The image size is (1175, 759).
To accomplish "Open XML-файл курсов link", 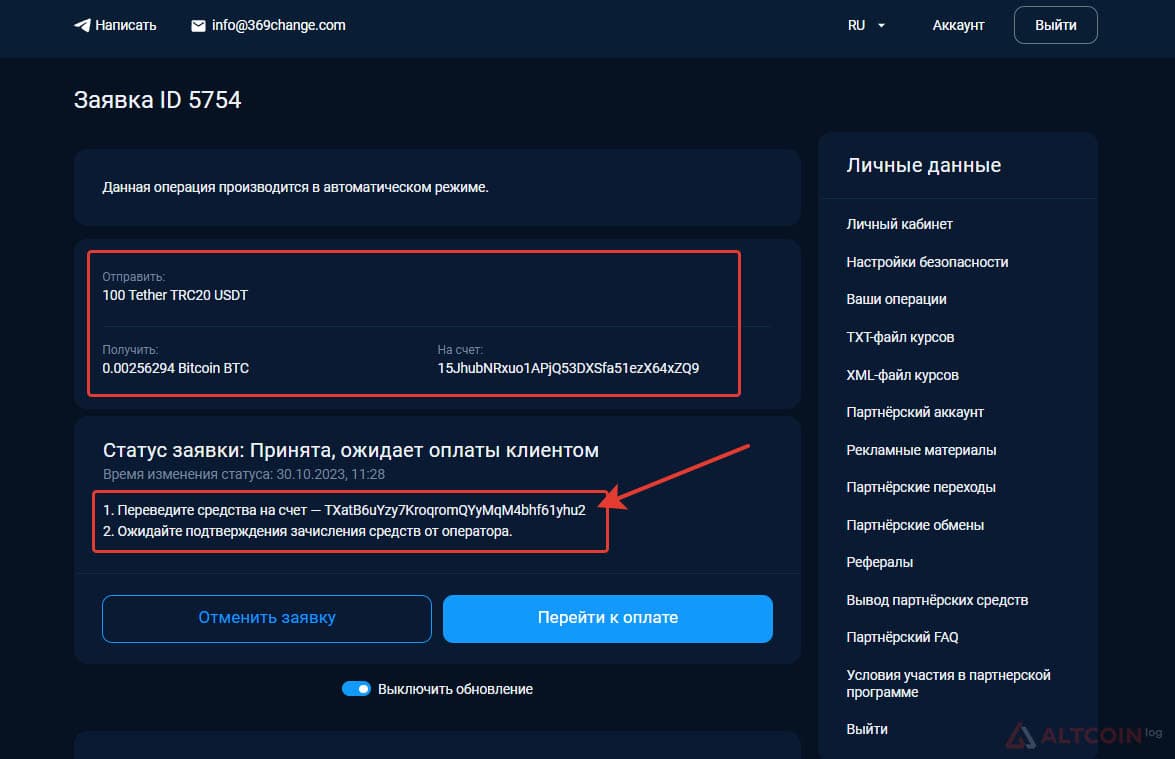I will tap(902, 375).
